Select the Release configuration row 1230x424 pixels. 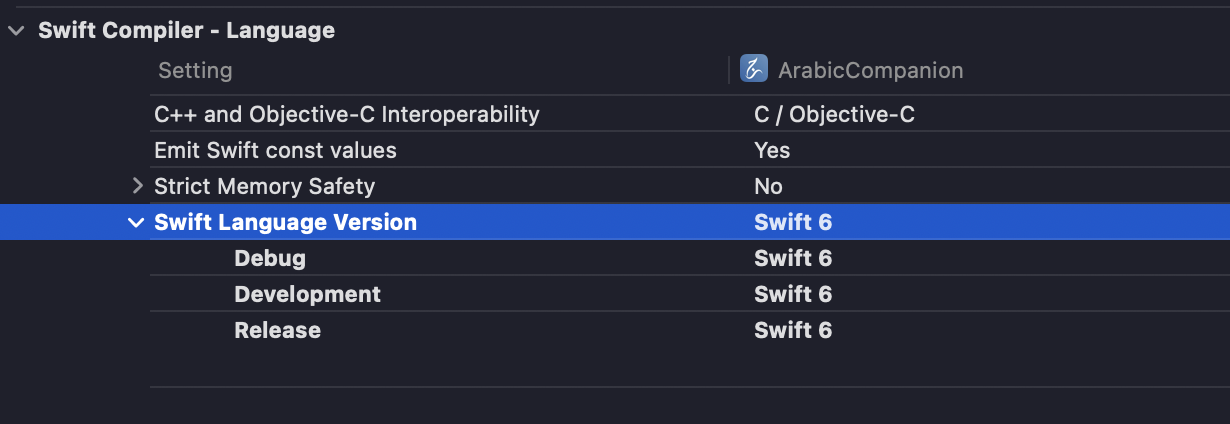click(x=277, y=330)
